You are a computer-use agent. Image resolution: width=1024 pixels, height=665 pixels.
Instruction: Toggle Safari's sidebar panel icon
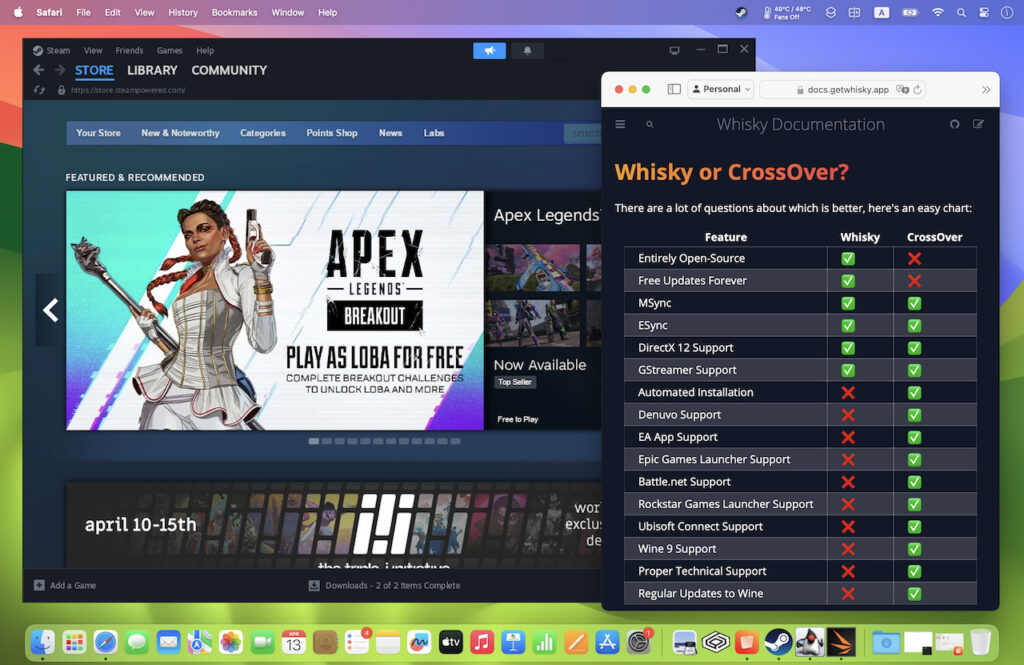[x=674, y=88]
